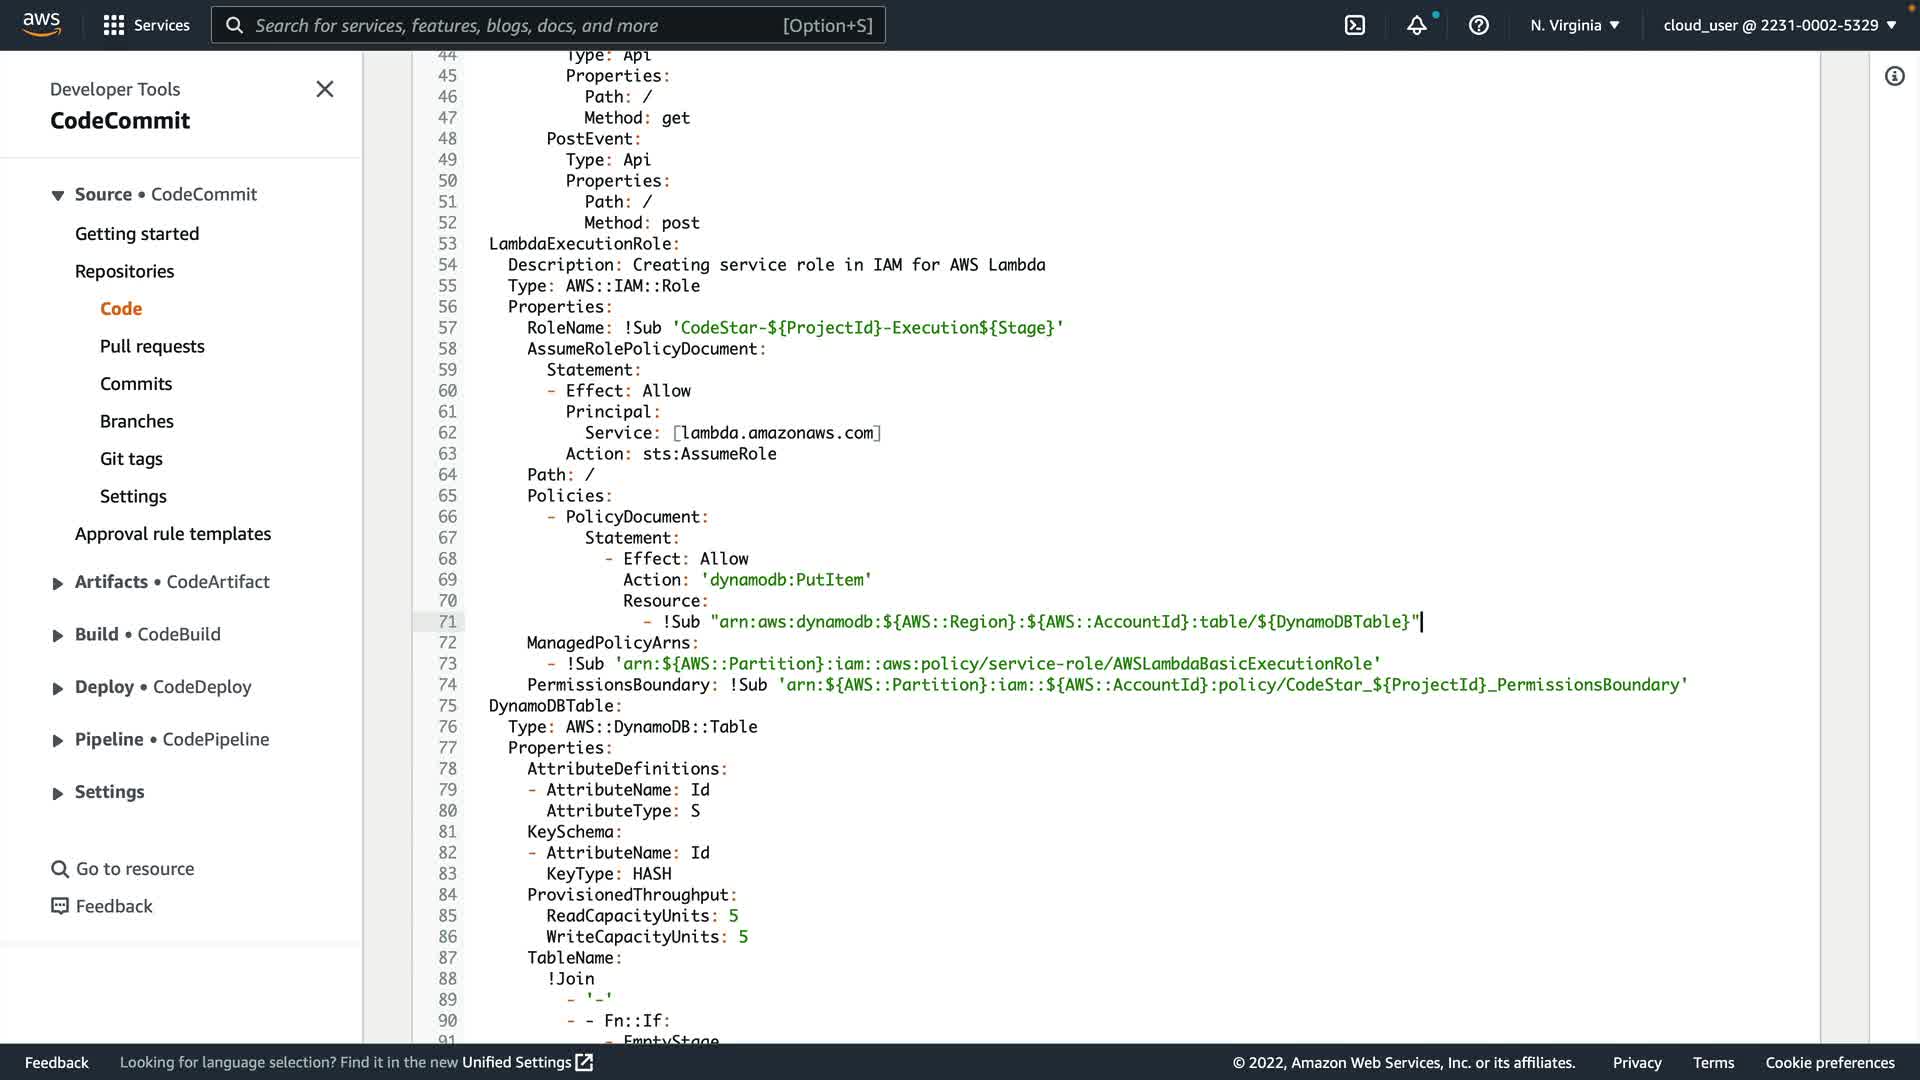The height and width of the screenshot is (1080, 1920).
Task: Launch the CloudShell terminal icon
Action: [1354, 25]
